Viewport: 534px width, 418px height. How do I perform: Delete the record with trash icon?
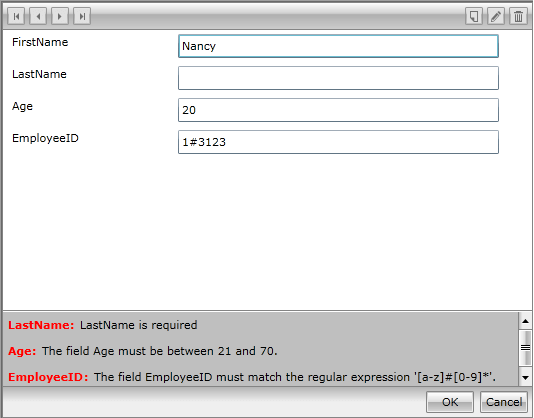tap(518, 16)
